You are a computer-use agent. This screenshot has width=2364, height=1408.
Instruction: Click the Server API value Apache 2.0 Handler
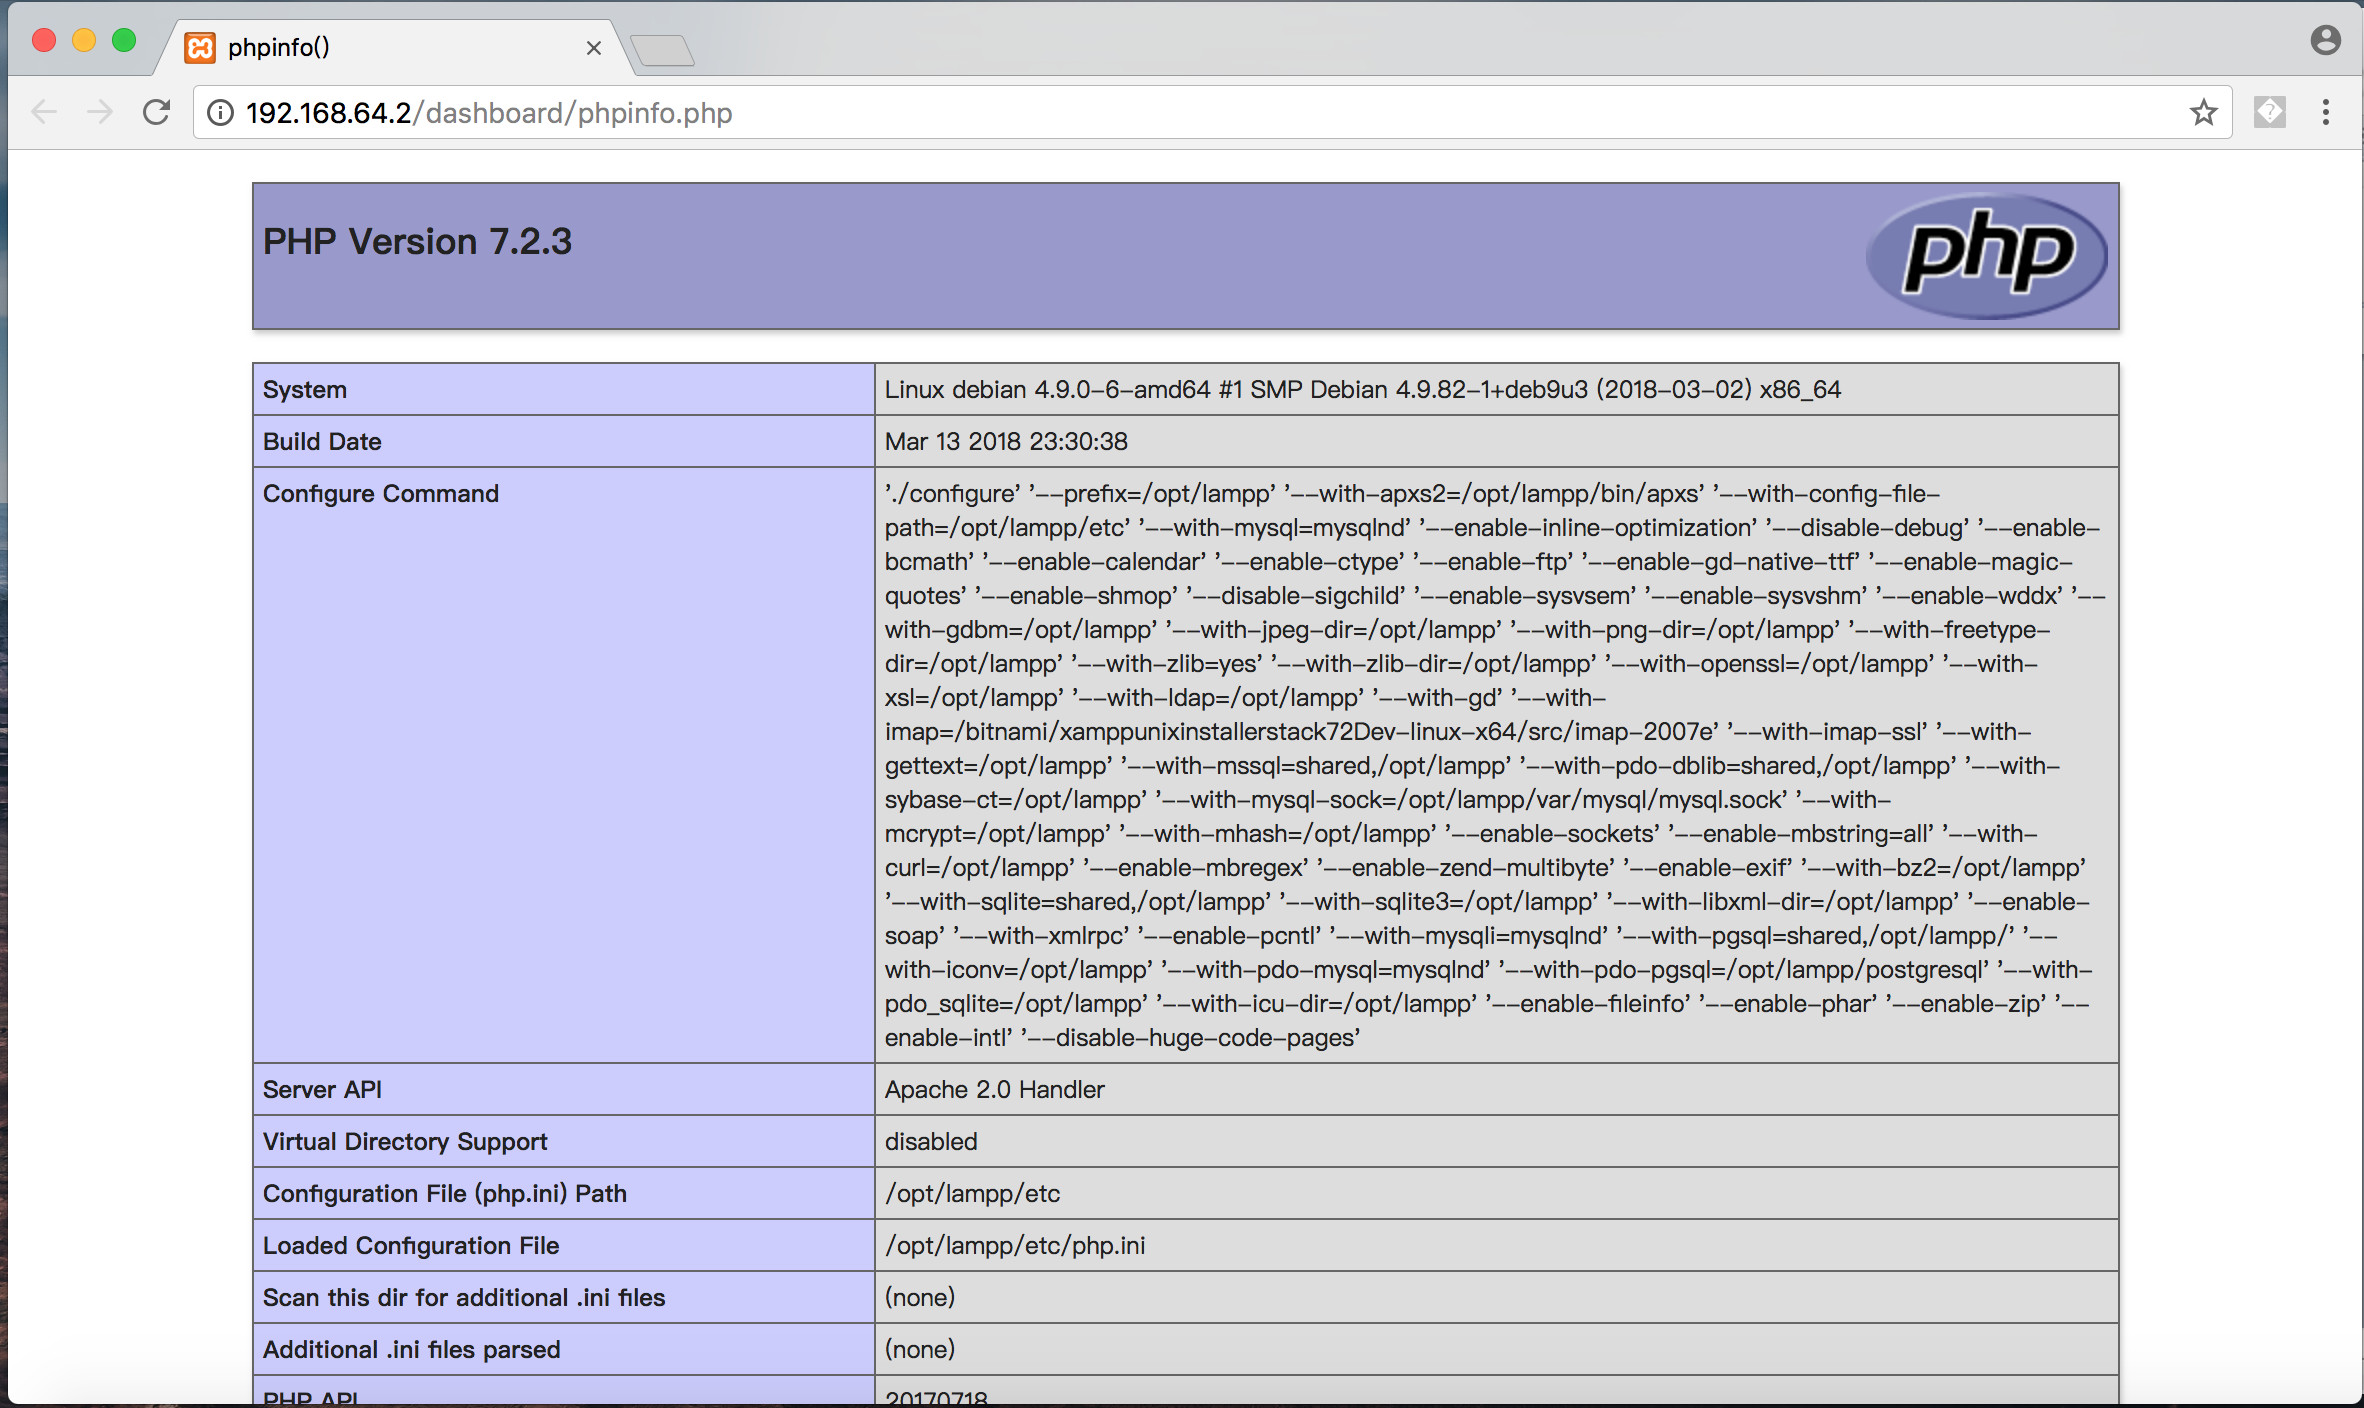[994, 1089]
